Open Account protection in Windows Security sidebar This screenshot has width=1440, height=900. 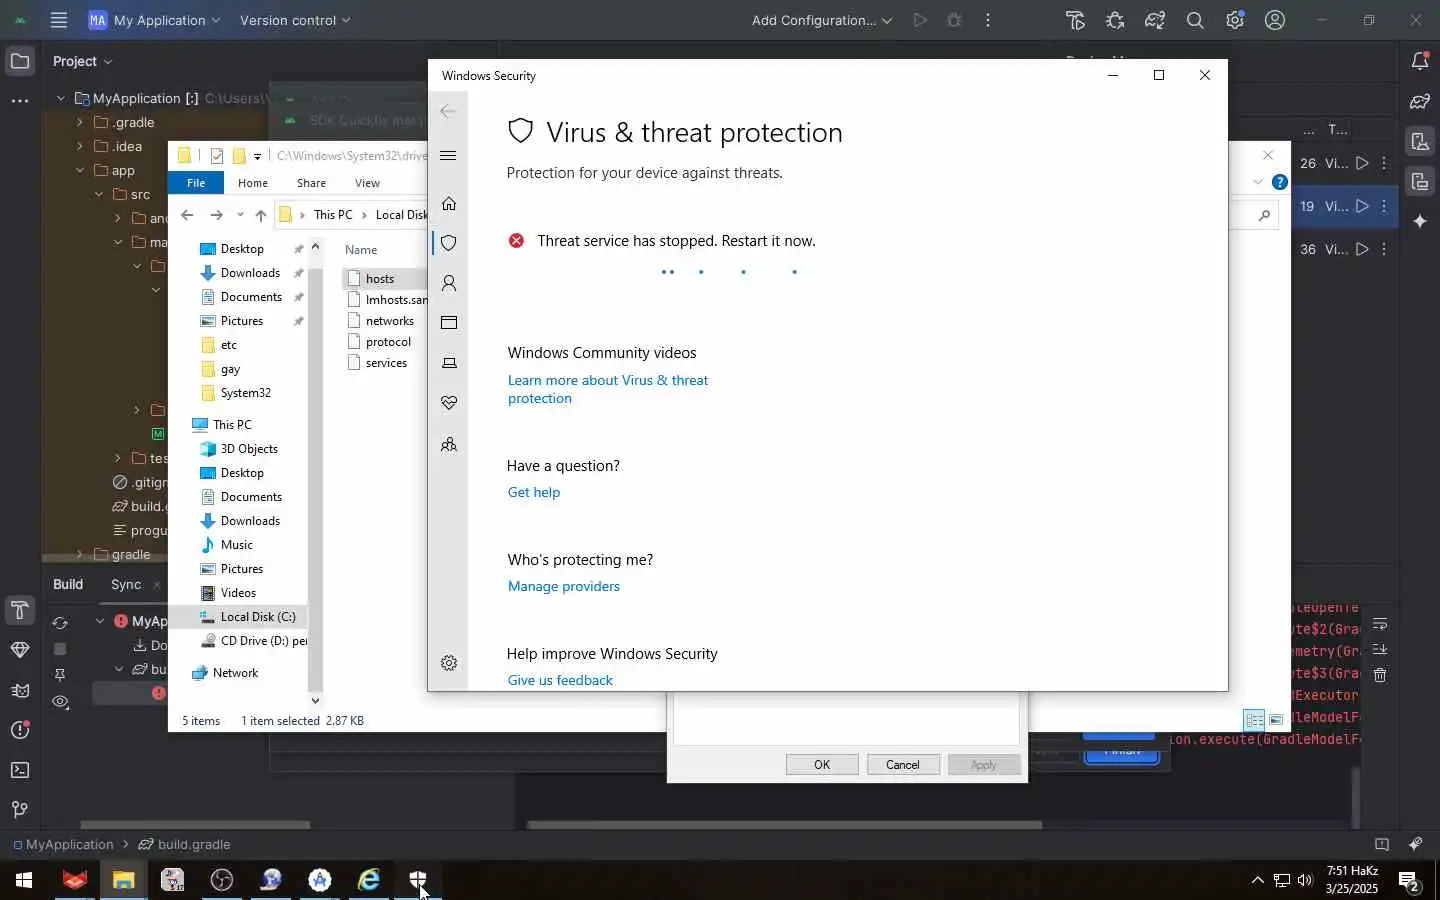(449, 284)
